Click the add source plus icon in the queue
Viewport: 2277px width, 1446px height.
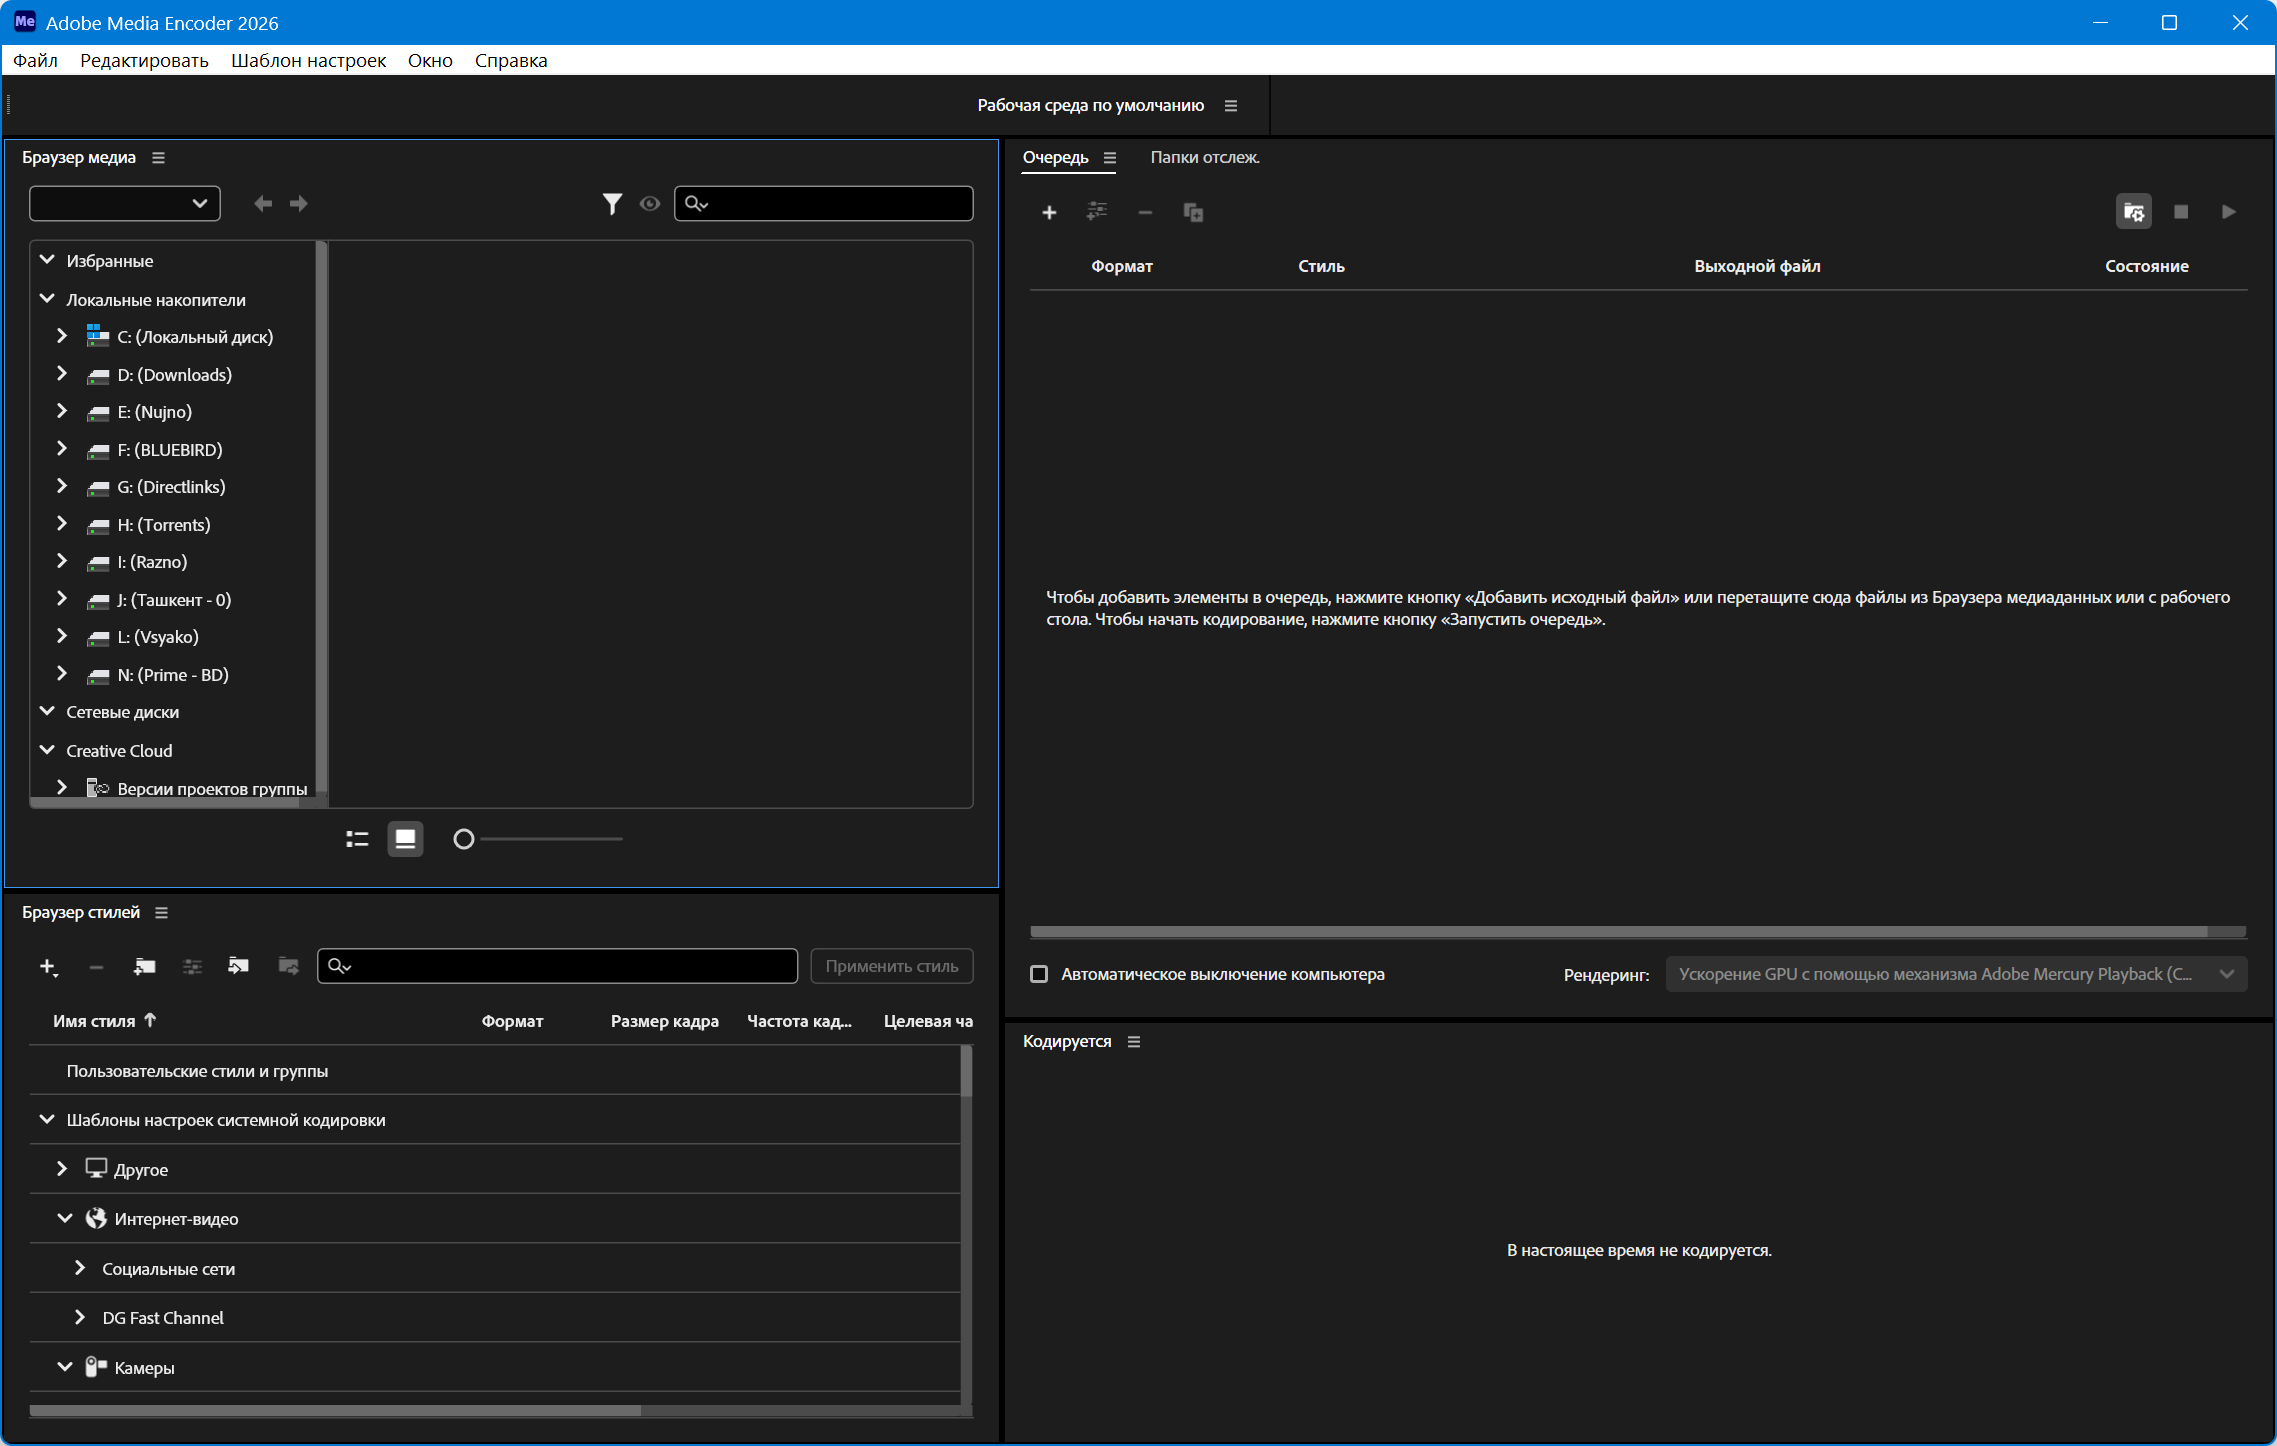click(1049, 212)
